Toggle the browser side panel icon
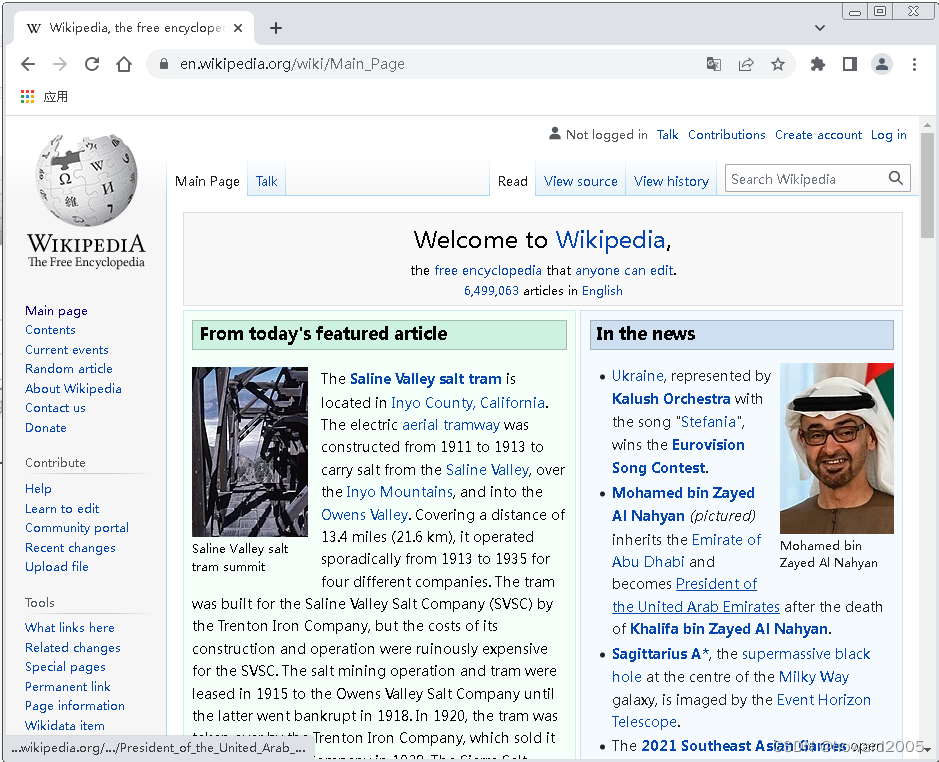The width and height of the screenshot is (939, 762). pos(850,64)
